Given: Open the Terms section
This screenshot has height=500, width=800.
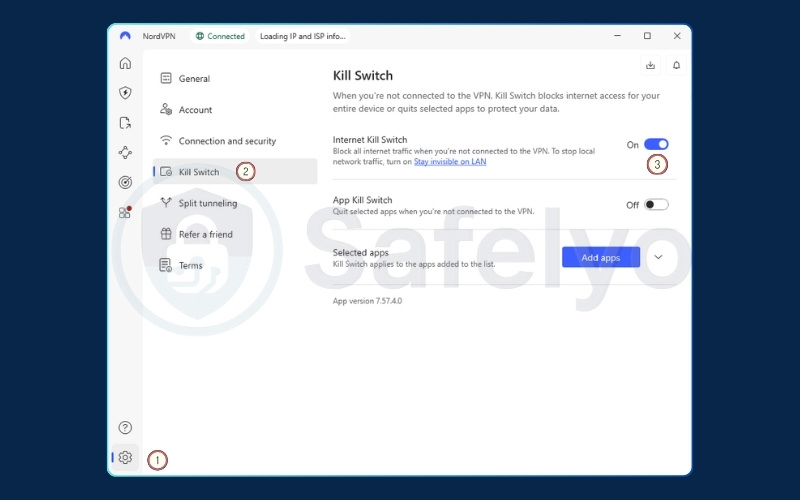Looking at the screenshot, I should [x=235, y=265].
